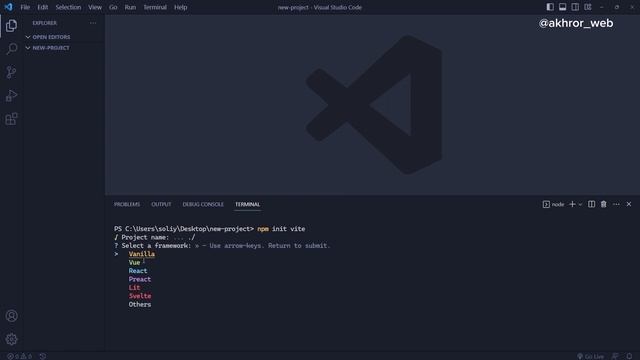Select the Terminal tab
The height and width of the screenshot is (360, 640).
click(x=247, y=204)
